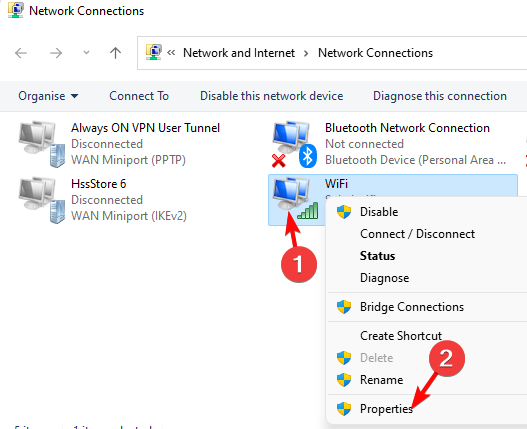527x429 pixels.
Task: Click shield icon beside Disable
Action: point(344,212)
